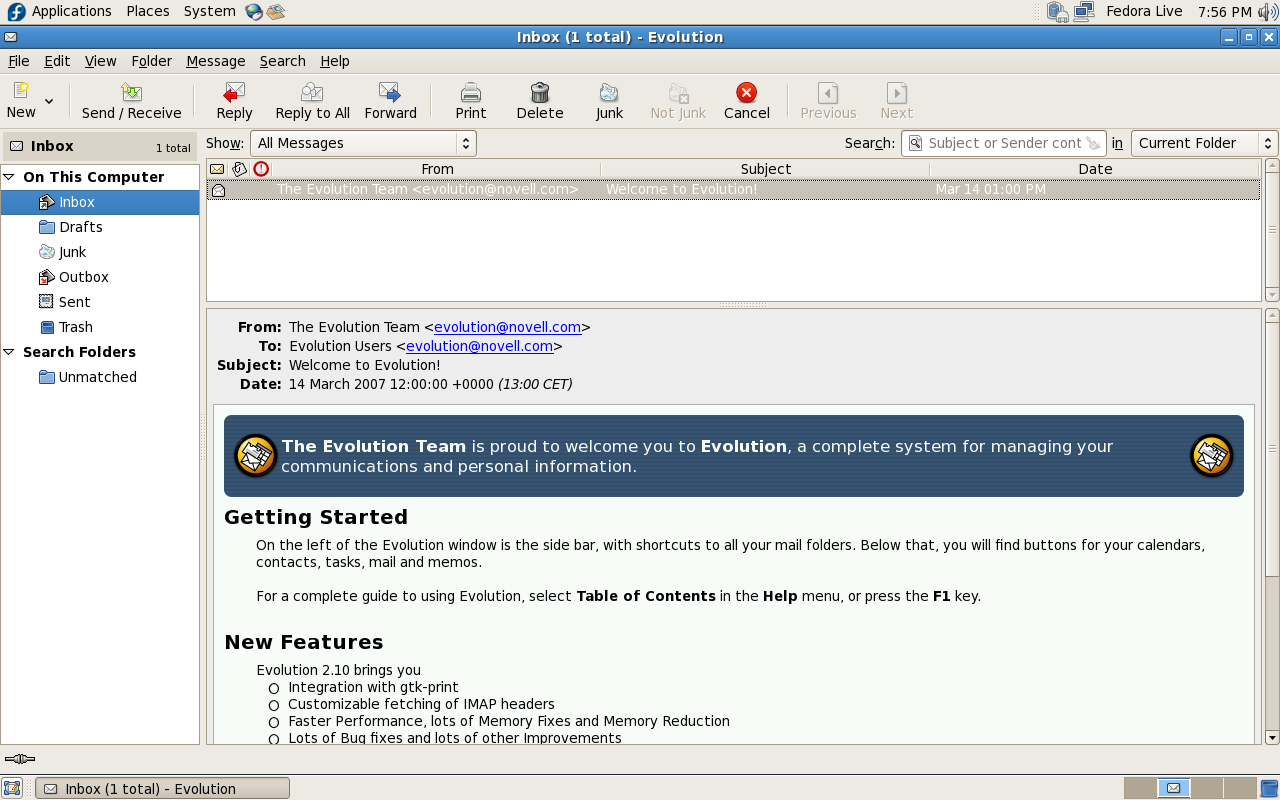1280x800 pixels.
Task: Collapse the Search Folders tree
Action: [9, 352]
